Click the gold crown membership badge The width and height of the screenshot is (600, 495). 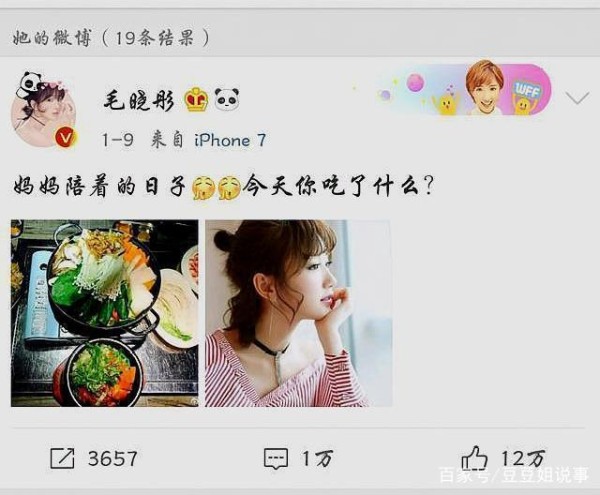pyautogui.click(x=196, y=99)
